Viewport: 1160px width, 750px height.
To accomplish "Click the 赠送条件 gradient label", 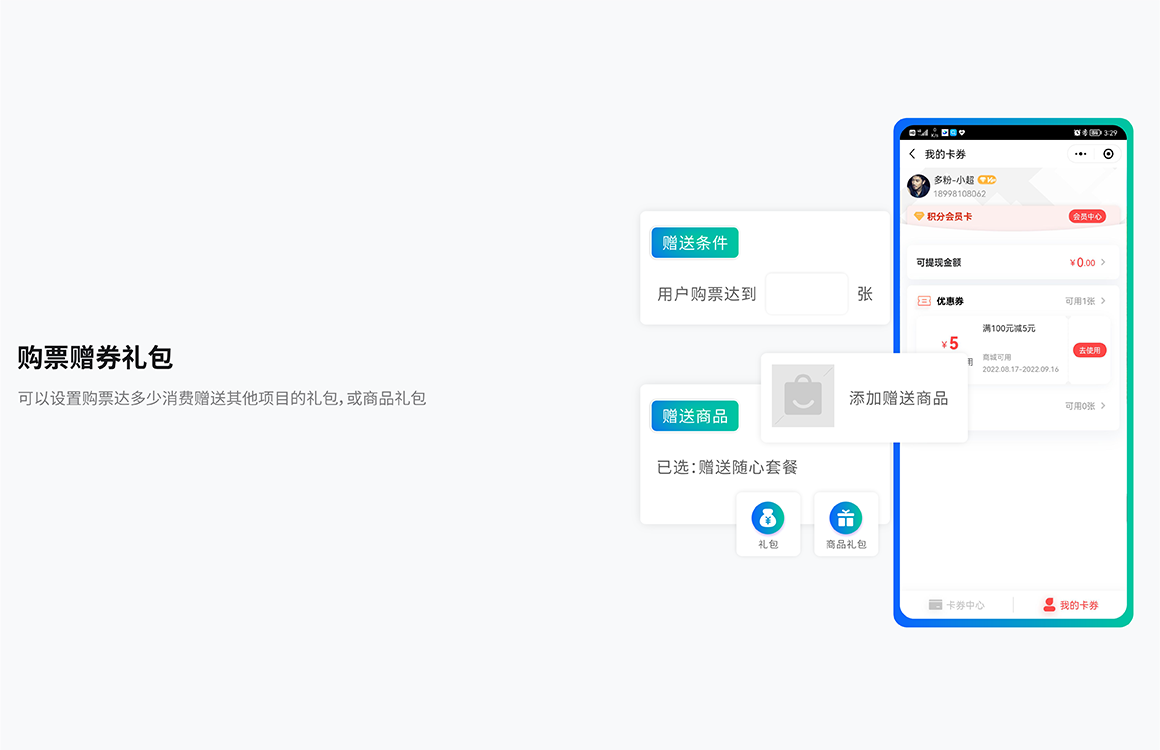I will pyautogui.click(x=695, y=243).
